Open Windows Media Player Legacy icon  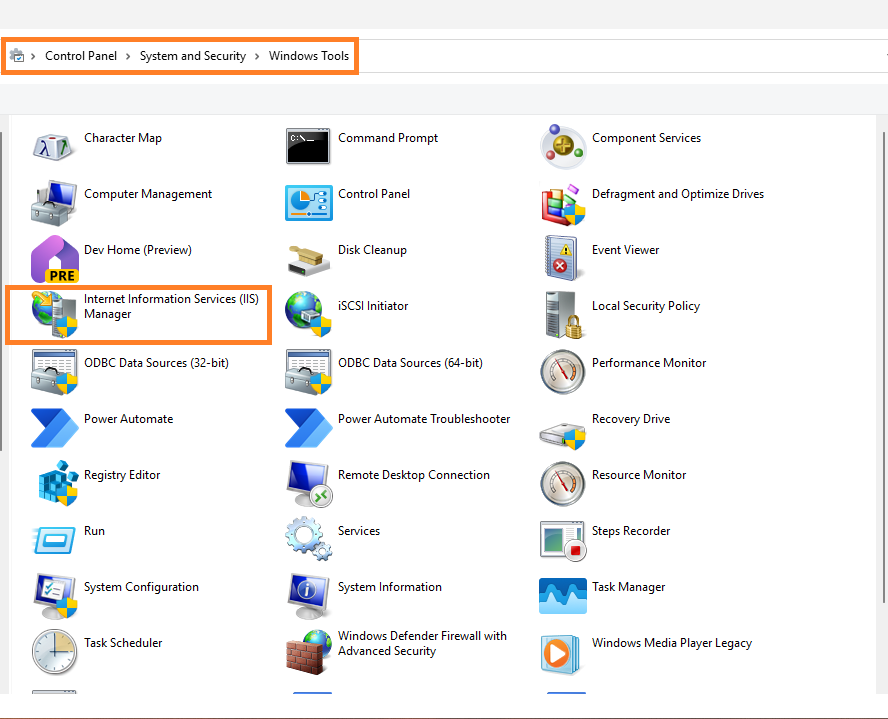point(560,654)
